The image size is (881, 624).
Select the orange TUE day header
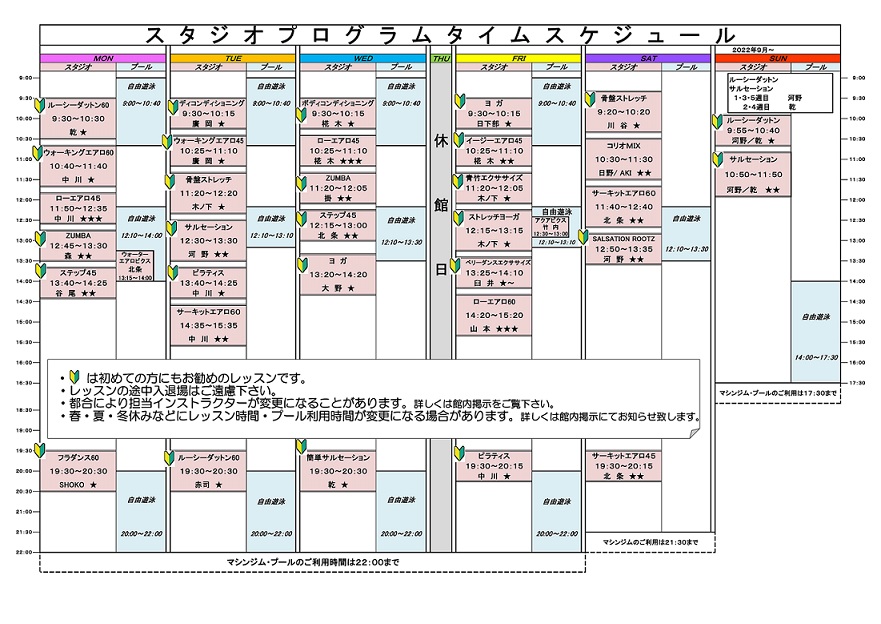click(233, 58)
